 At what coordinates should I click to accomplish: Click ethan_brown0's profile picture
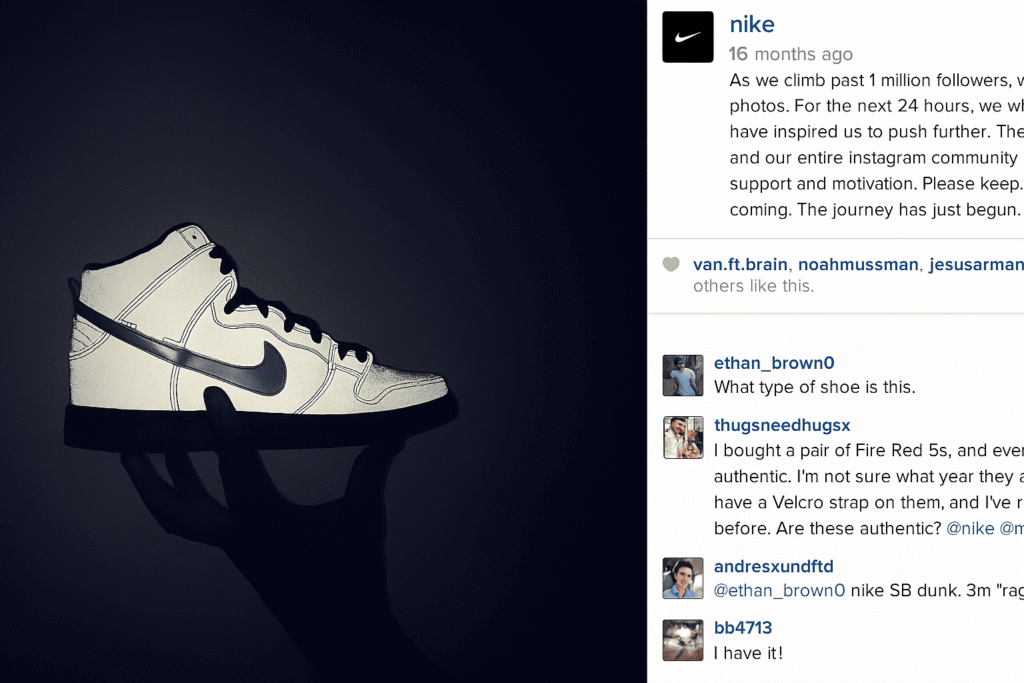pyautogui.click(x=683, y=375)
